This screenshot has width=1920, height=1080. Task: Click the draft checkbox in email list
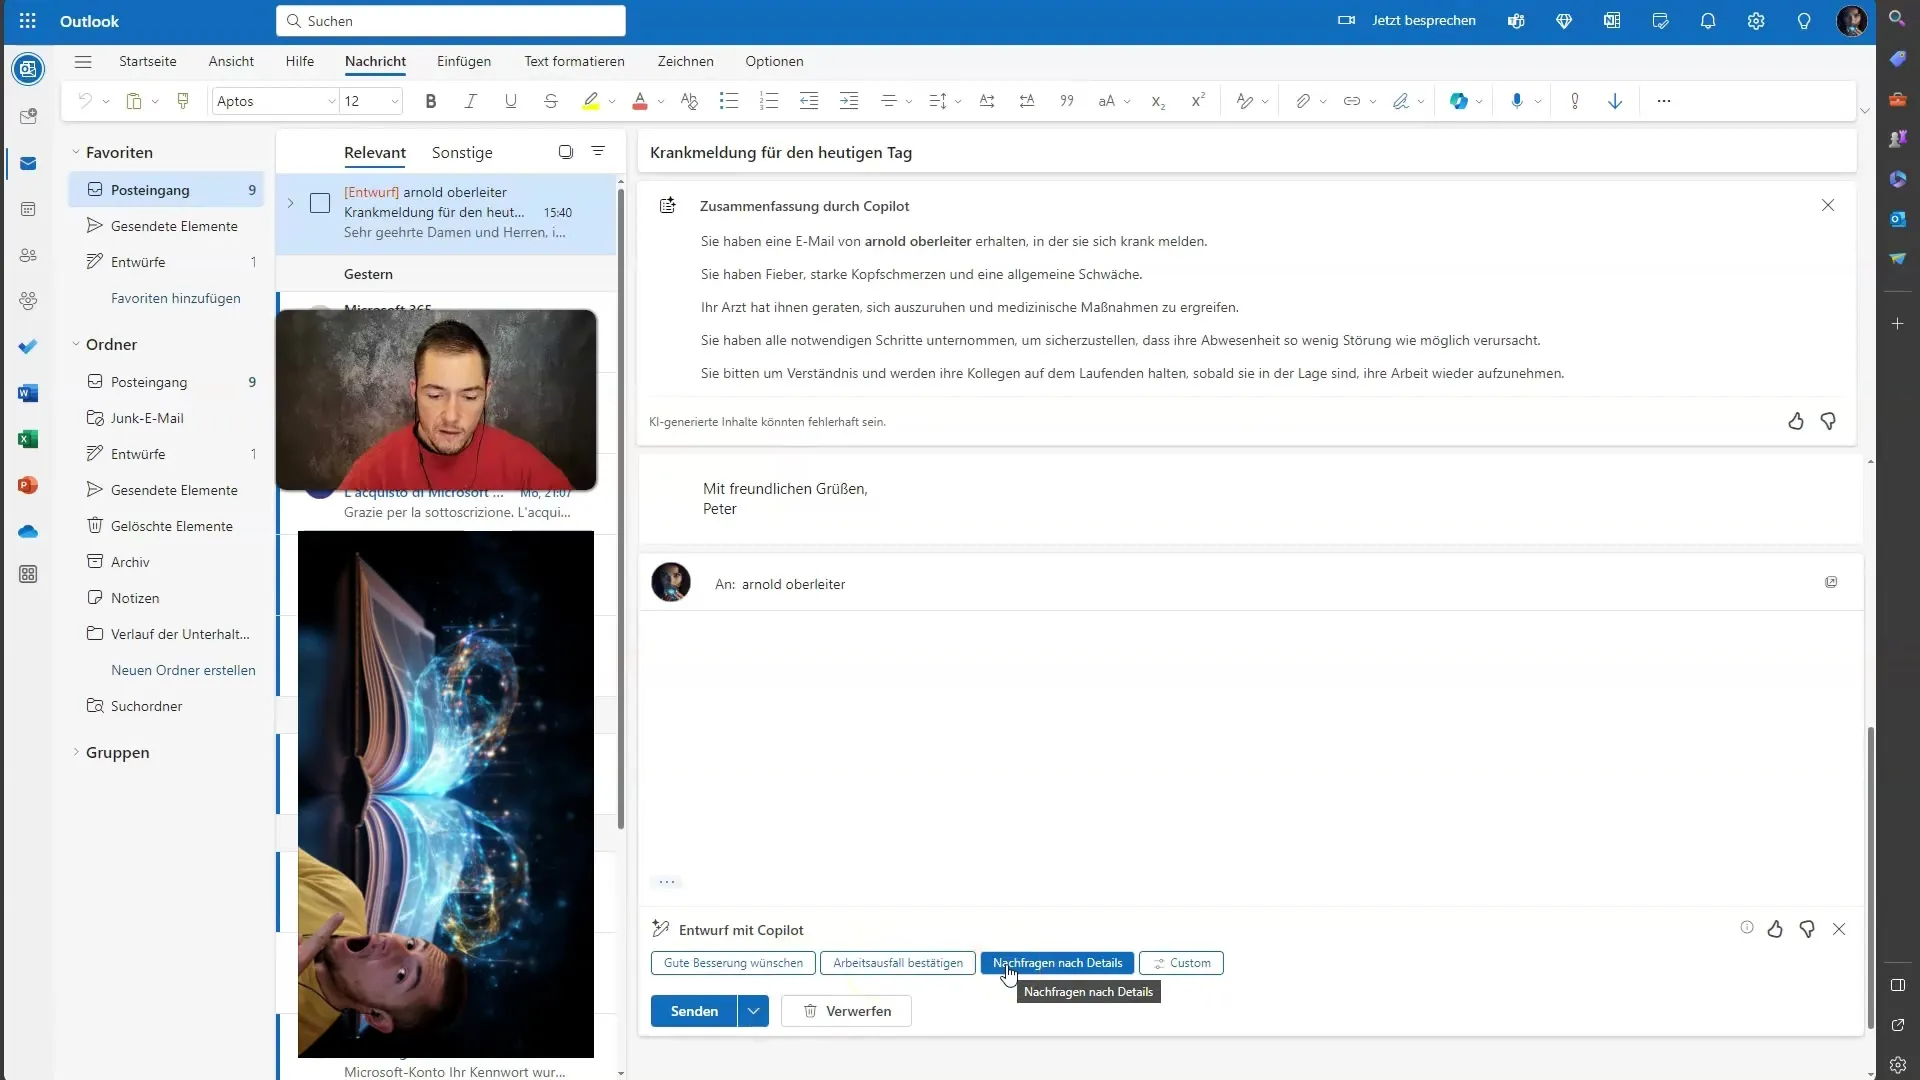tap(322, 204)
